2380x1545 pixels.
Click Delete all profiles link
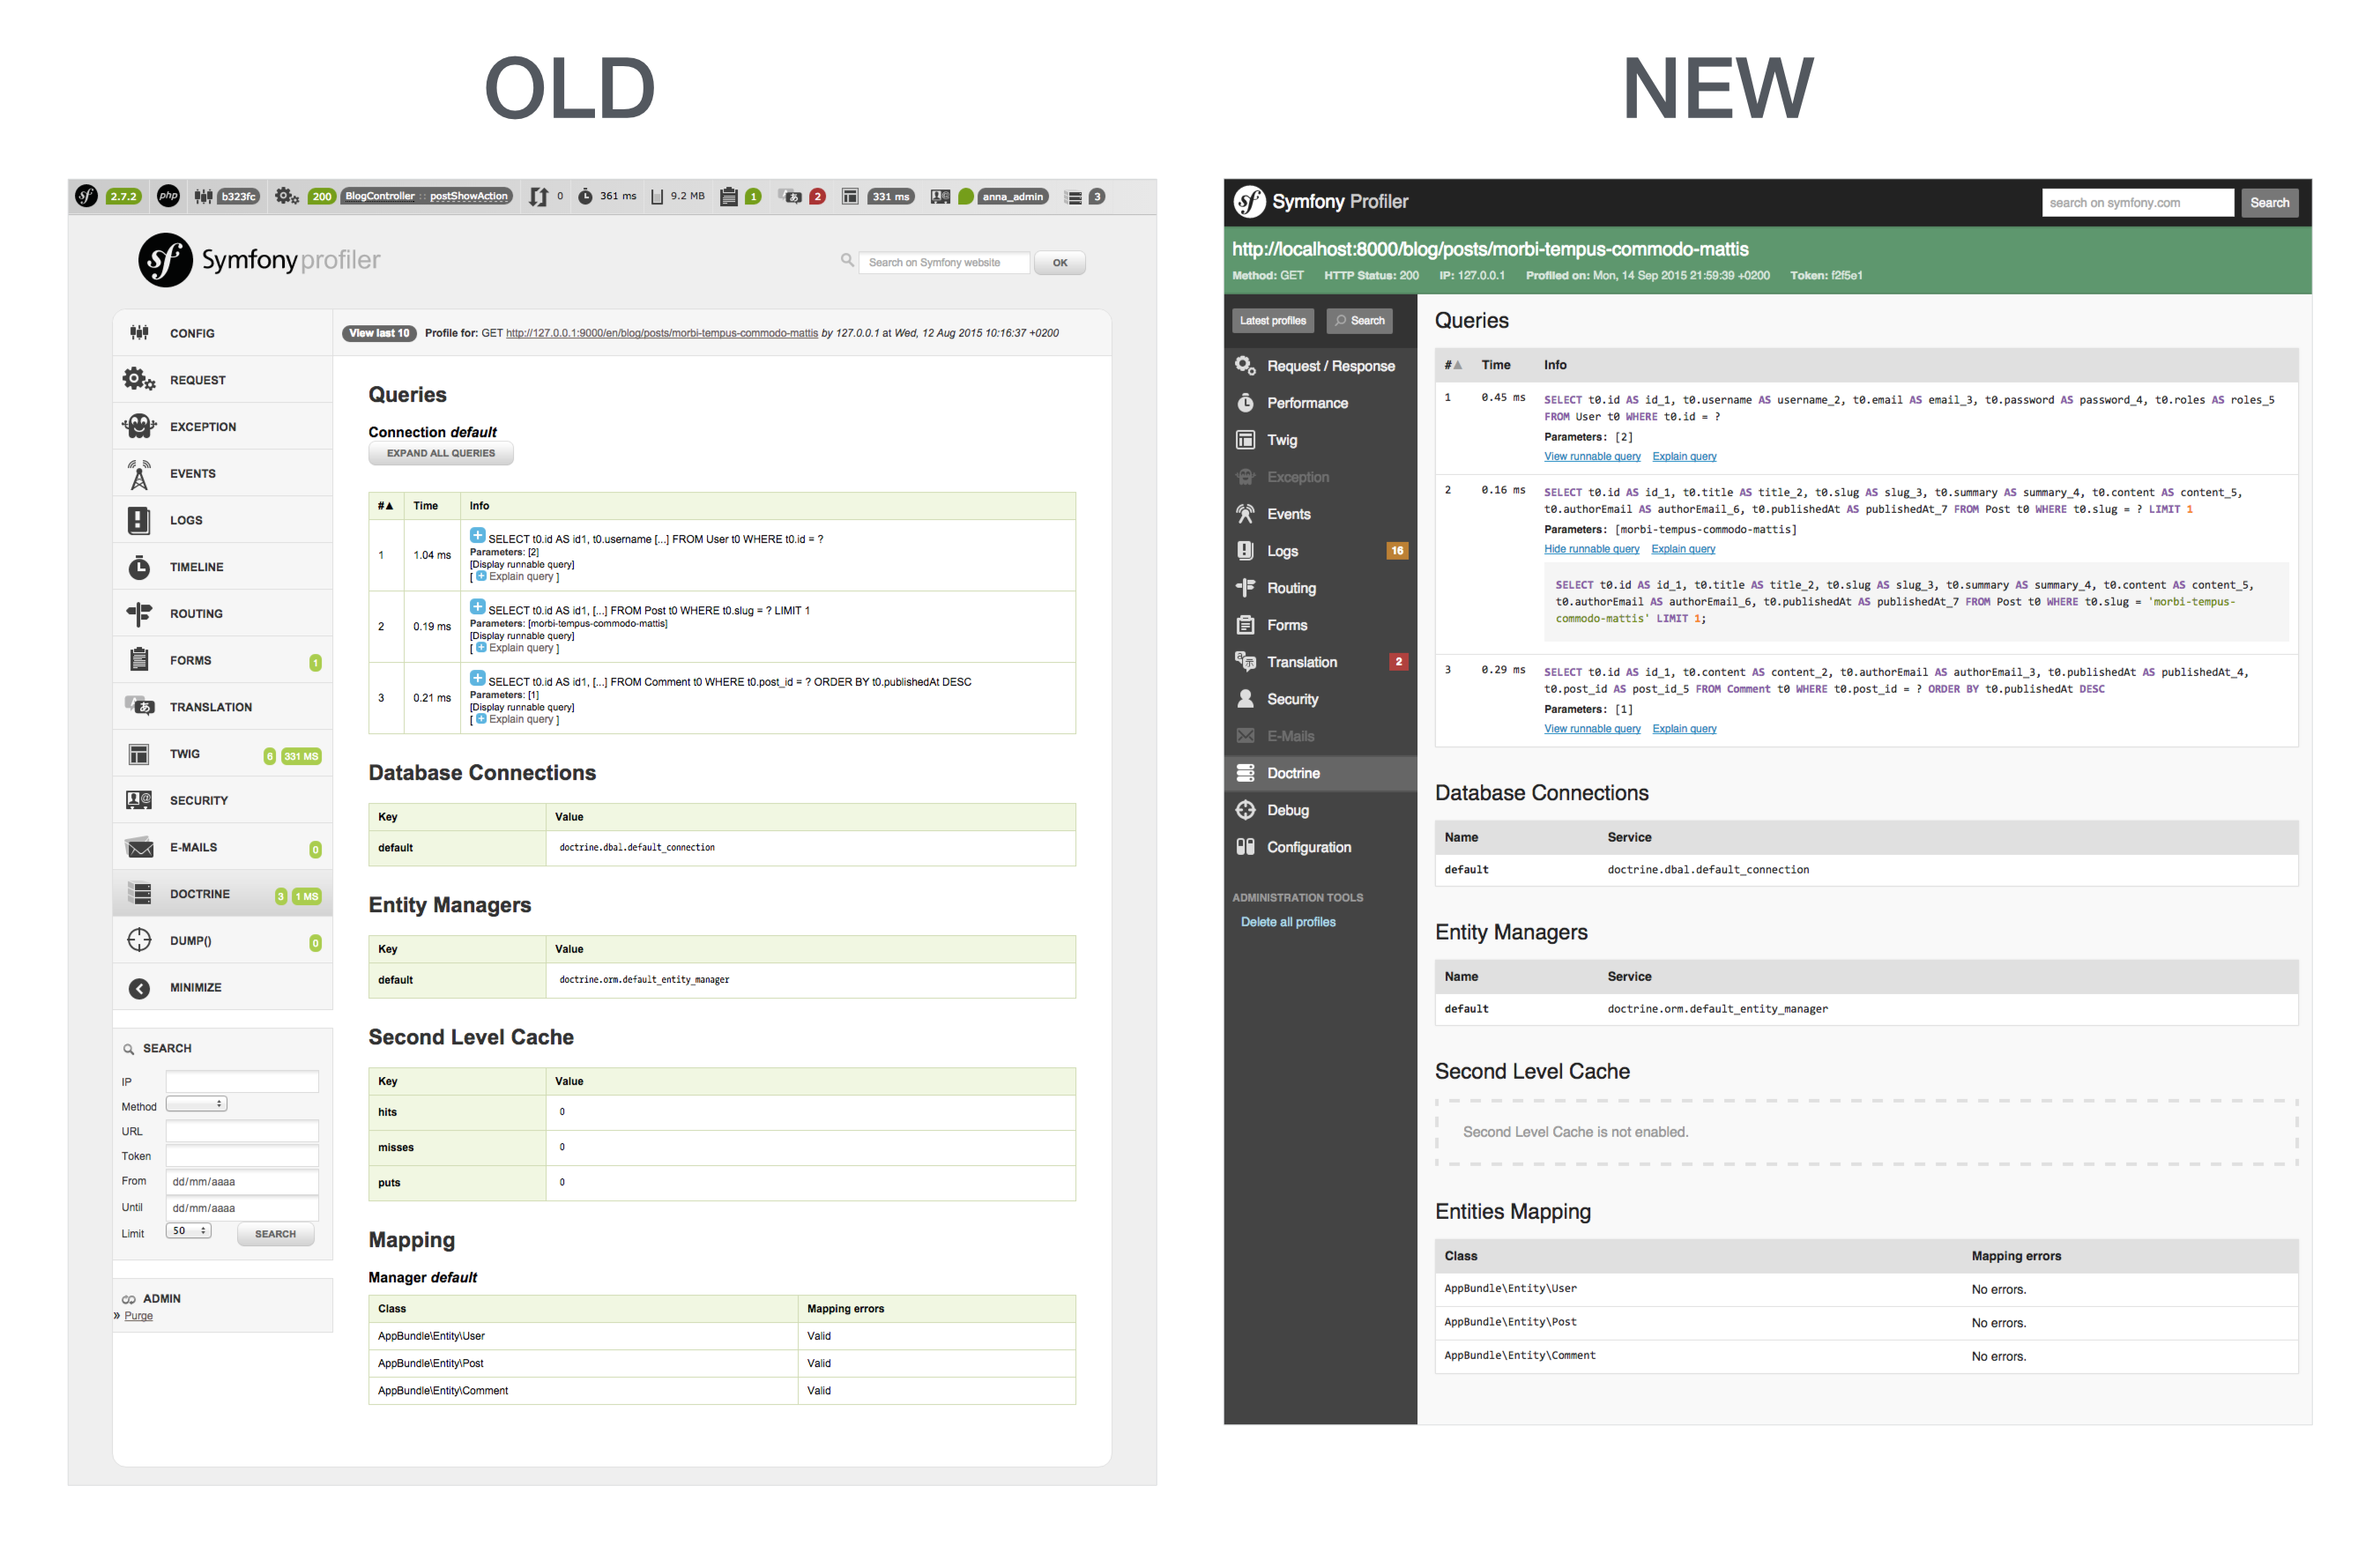click(1288, 922)
